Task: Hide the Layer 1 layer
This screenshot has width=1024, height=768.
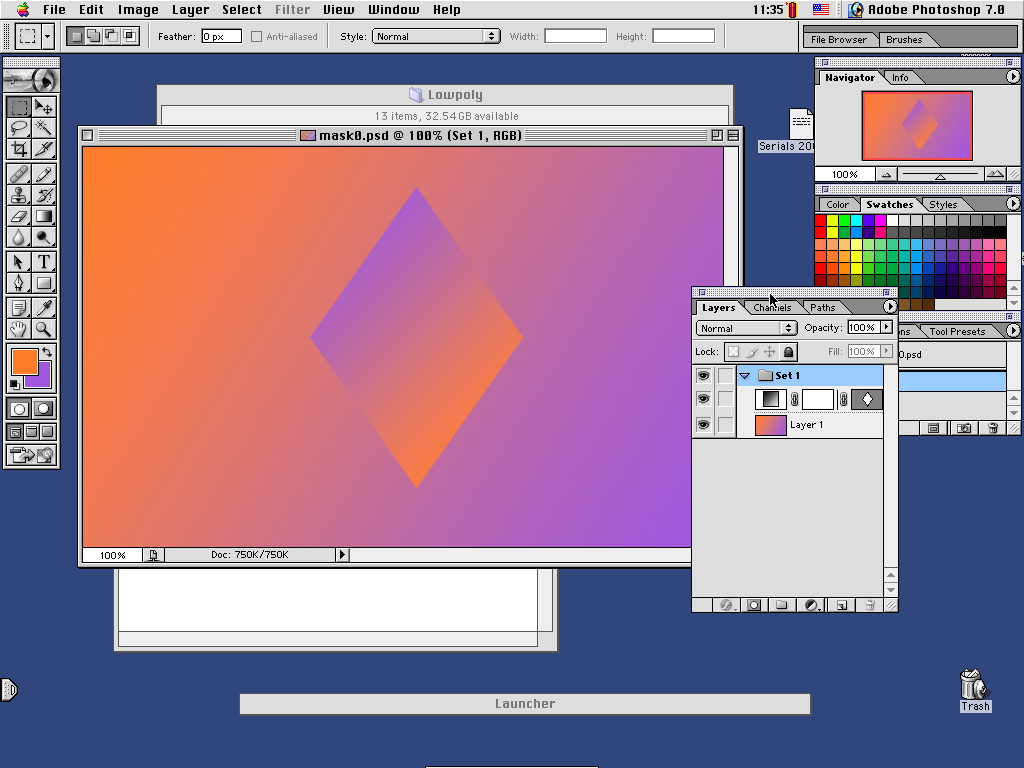Action: (x=703, y=424)
